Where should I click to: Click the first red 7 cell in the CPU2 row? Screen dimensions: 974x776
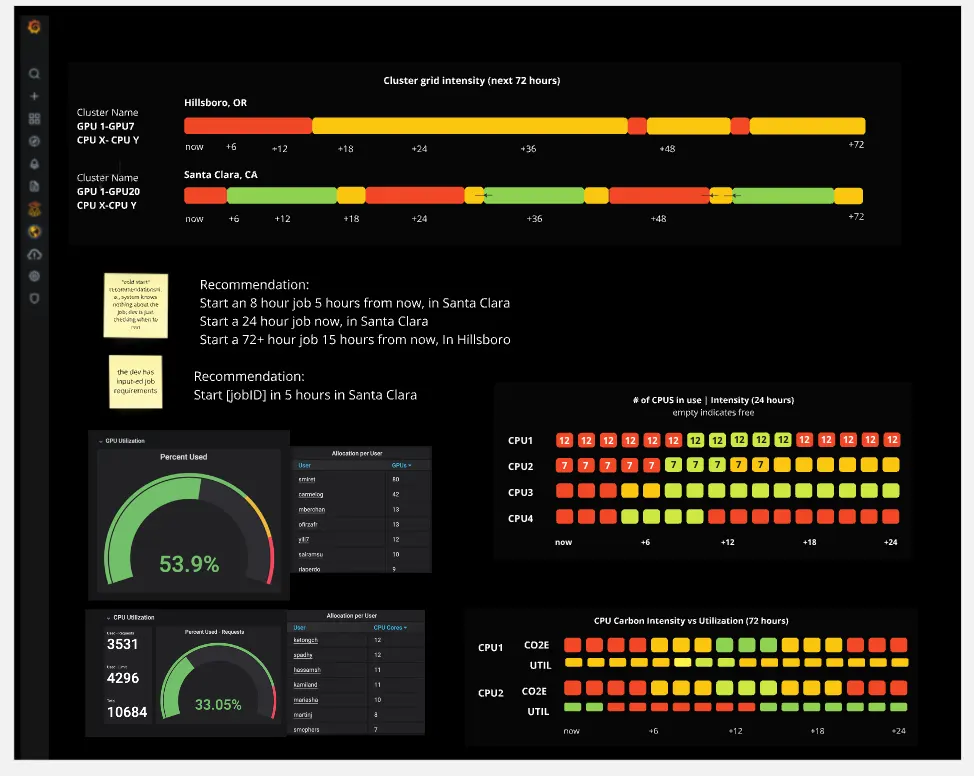[x=564, y=465]
